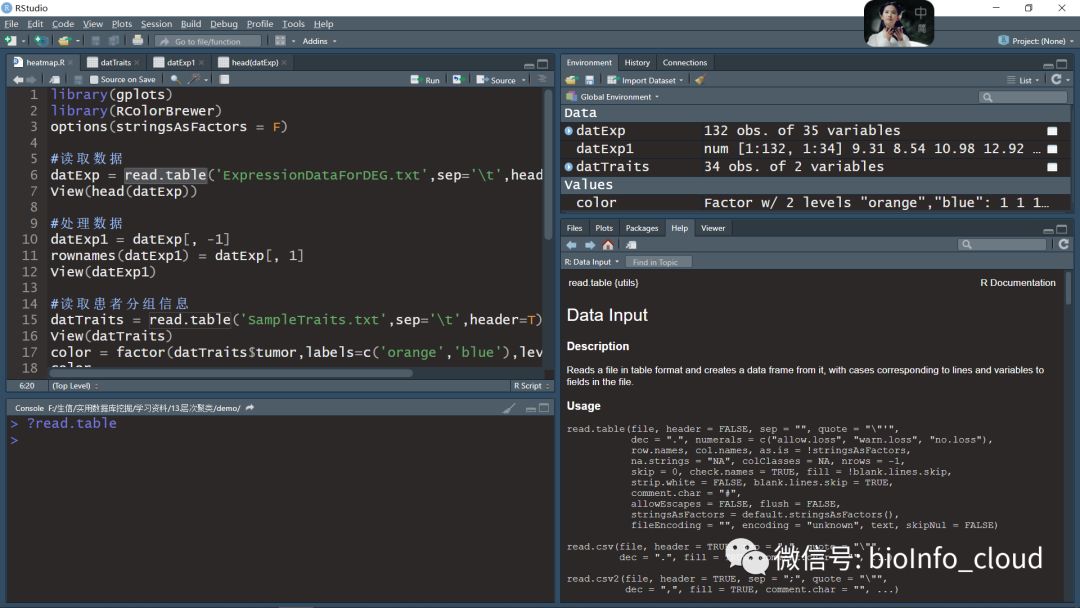This screenshot has width=1080, height=608.
Task: Refresh the Environment pane
Action: point(1057,80)
